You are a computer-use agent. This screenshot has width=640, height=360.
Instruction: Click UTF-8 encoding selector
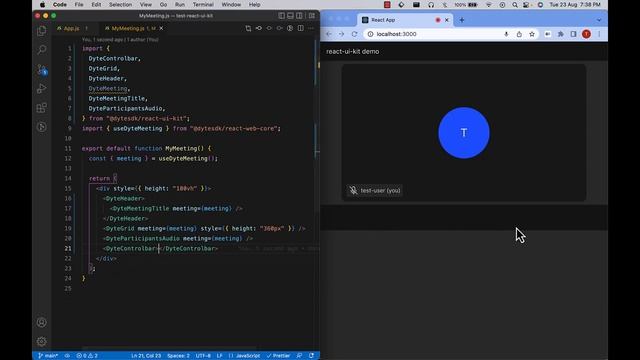tap(203, 356)
